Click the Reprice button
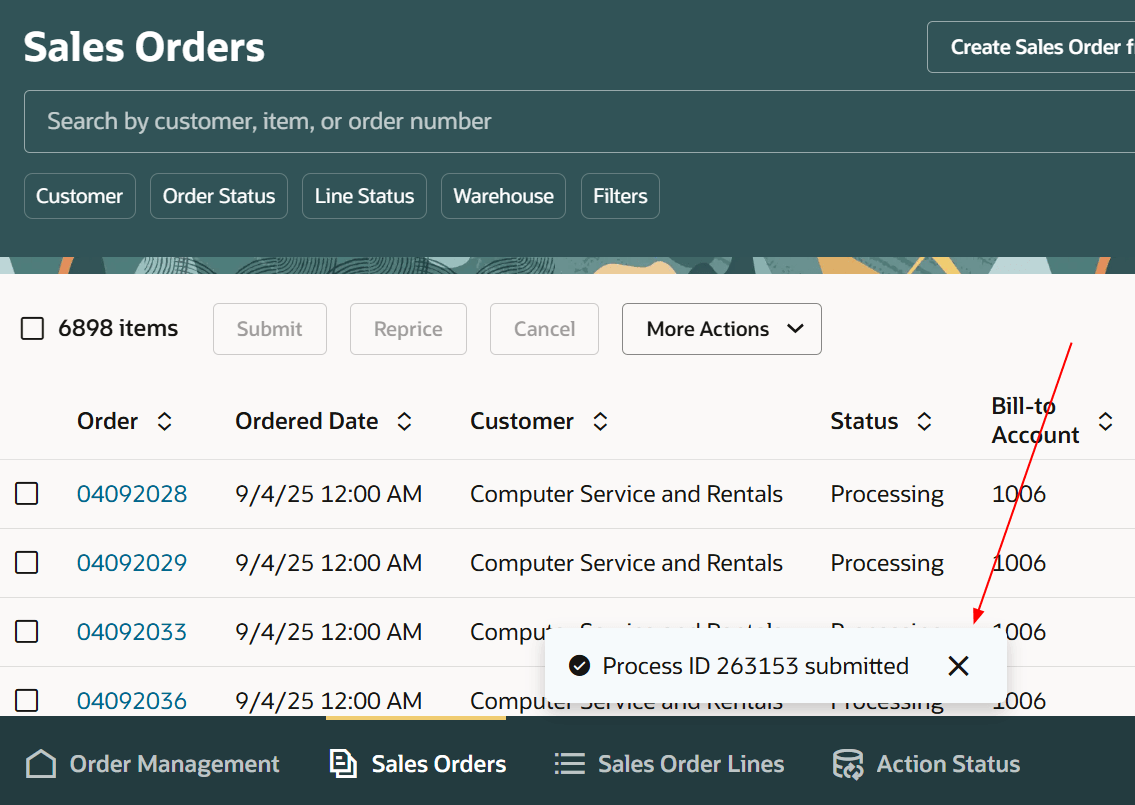1135x805 pixels. coord(408,329)
